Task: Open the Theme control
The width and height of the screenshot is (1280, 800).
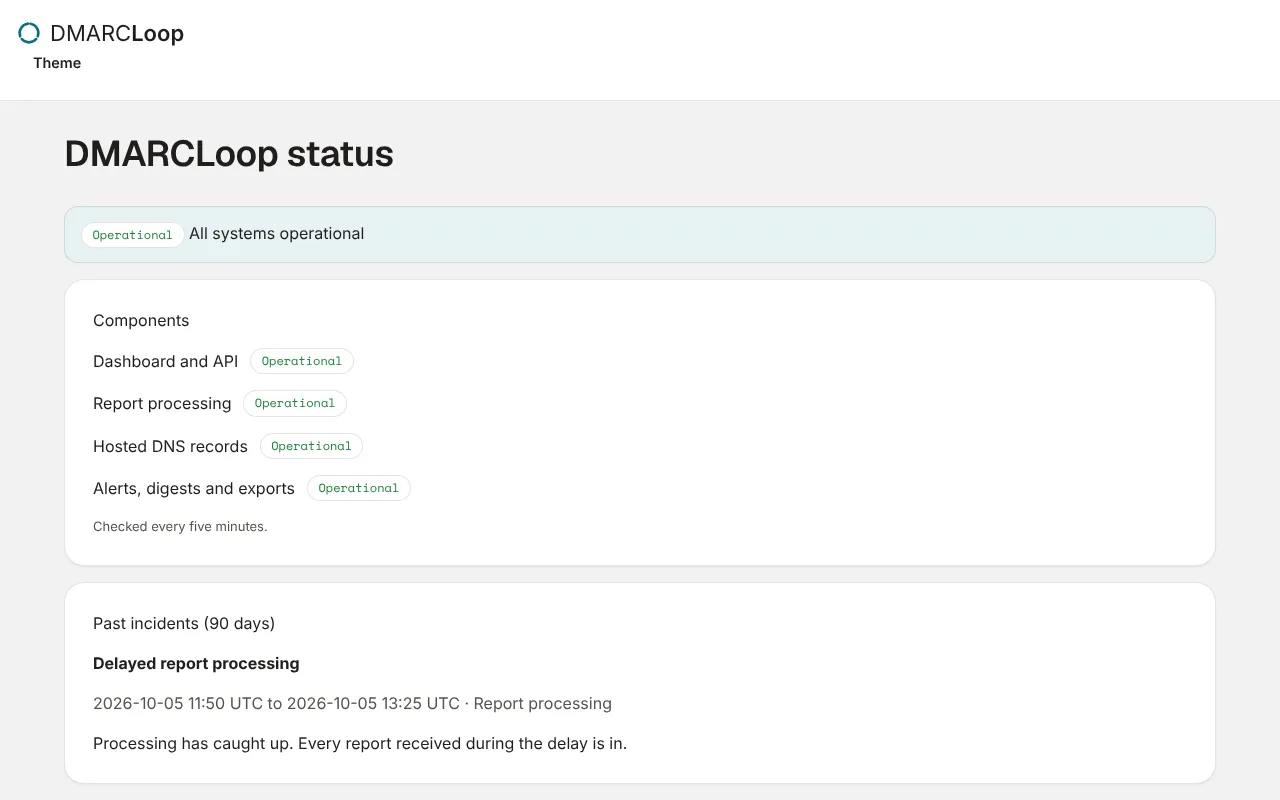Action: (57, 63)
